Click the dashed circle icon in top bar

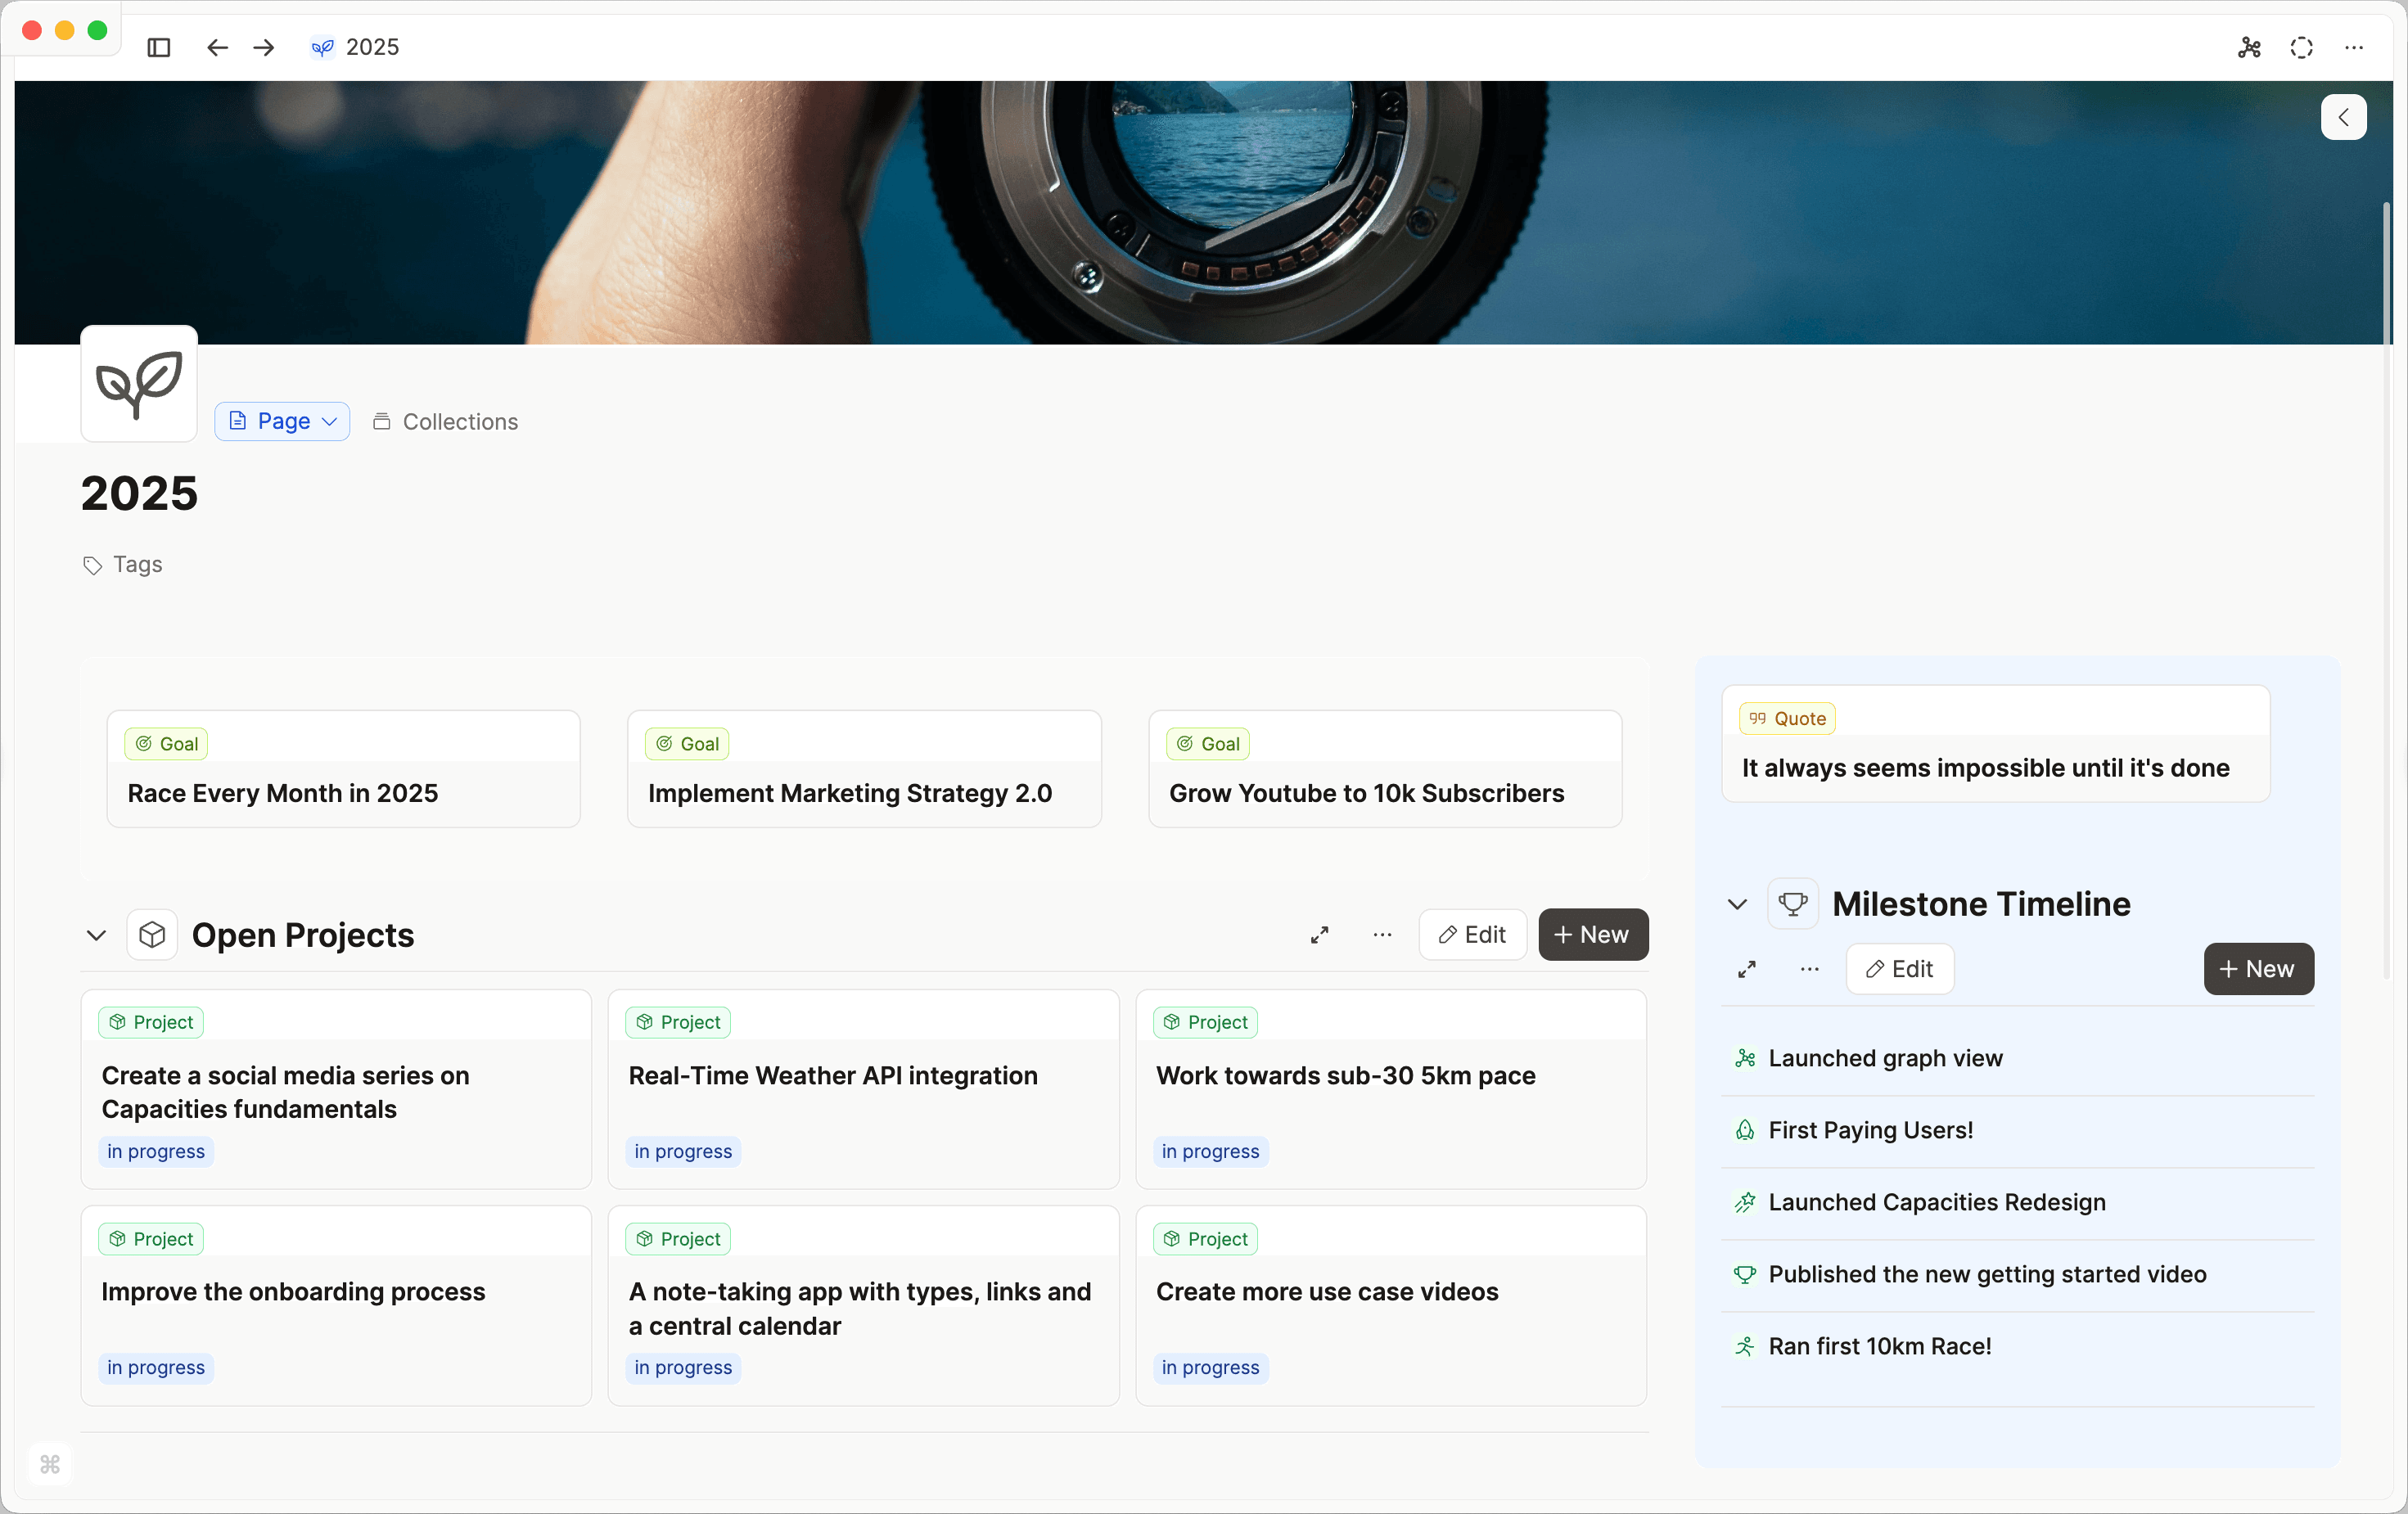pyautogui.click(x=2301, y=47)
